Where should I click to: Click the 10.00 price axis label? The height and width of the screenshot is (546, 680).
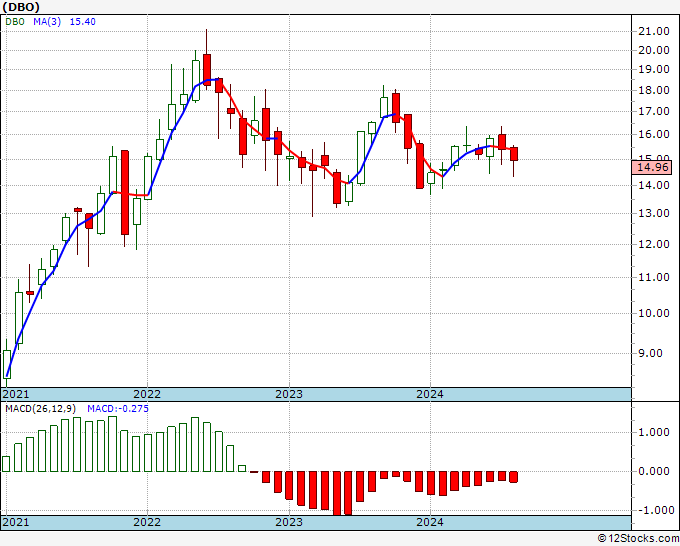(x=654, y=313)
